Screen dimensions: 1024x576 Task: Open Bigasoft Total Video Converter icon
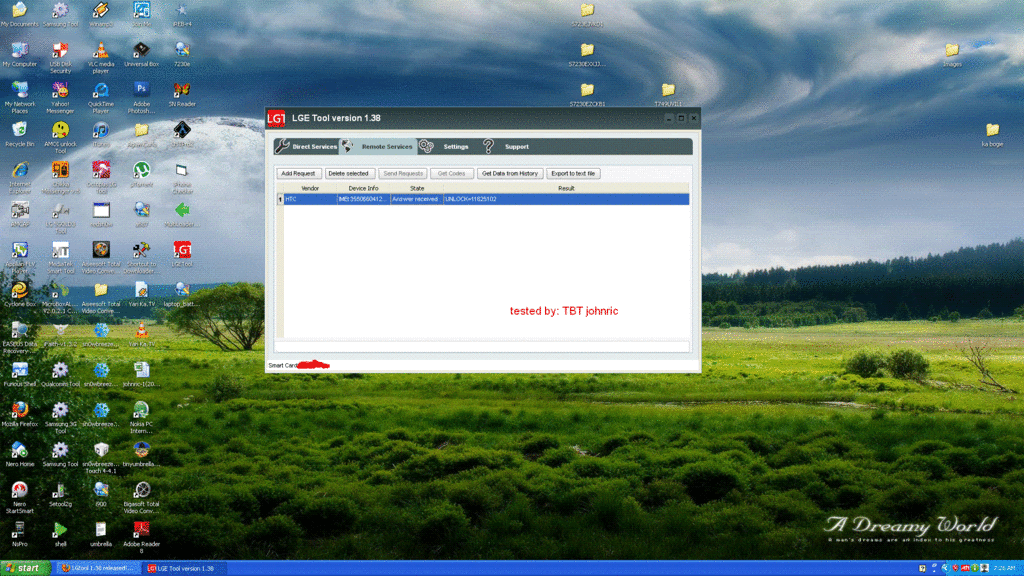click(141, 497)
